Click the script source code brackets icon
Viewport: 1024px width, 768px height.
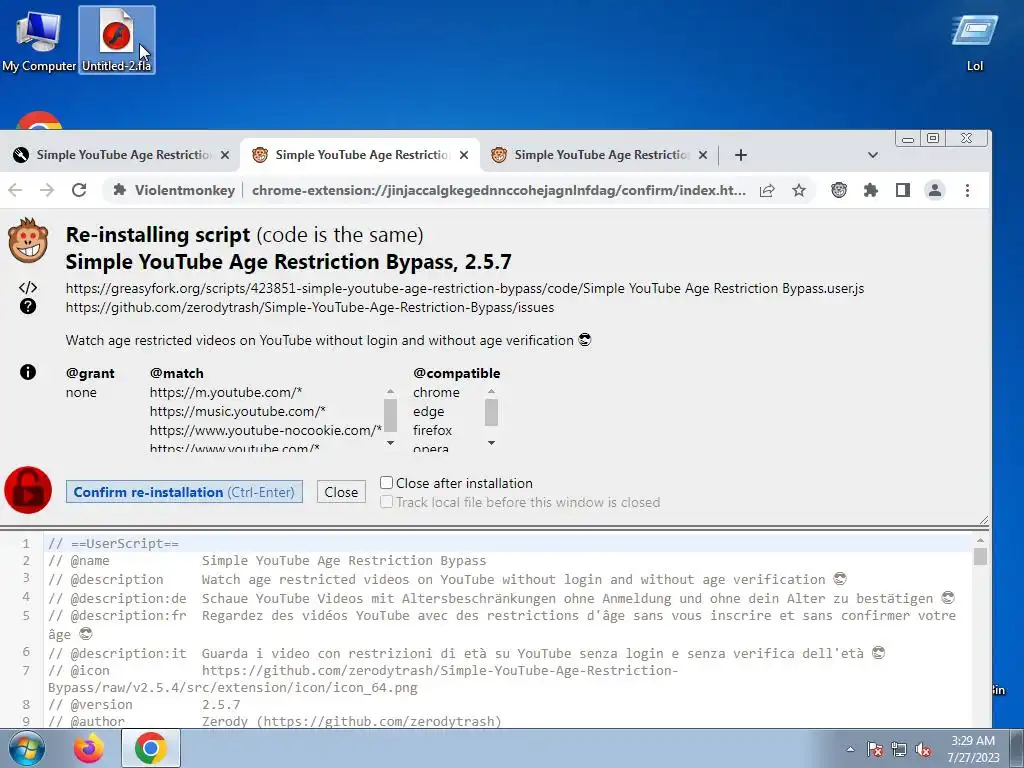coord(28,287)
